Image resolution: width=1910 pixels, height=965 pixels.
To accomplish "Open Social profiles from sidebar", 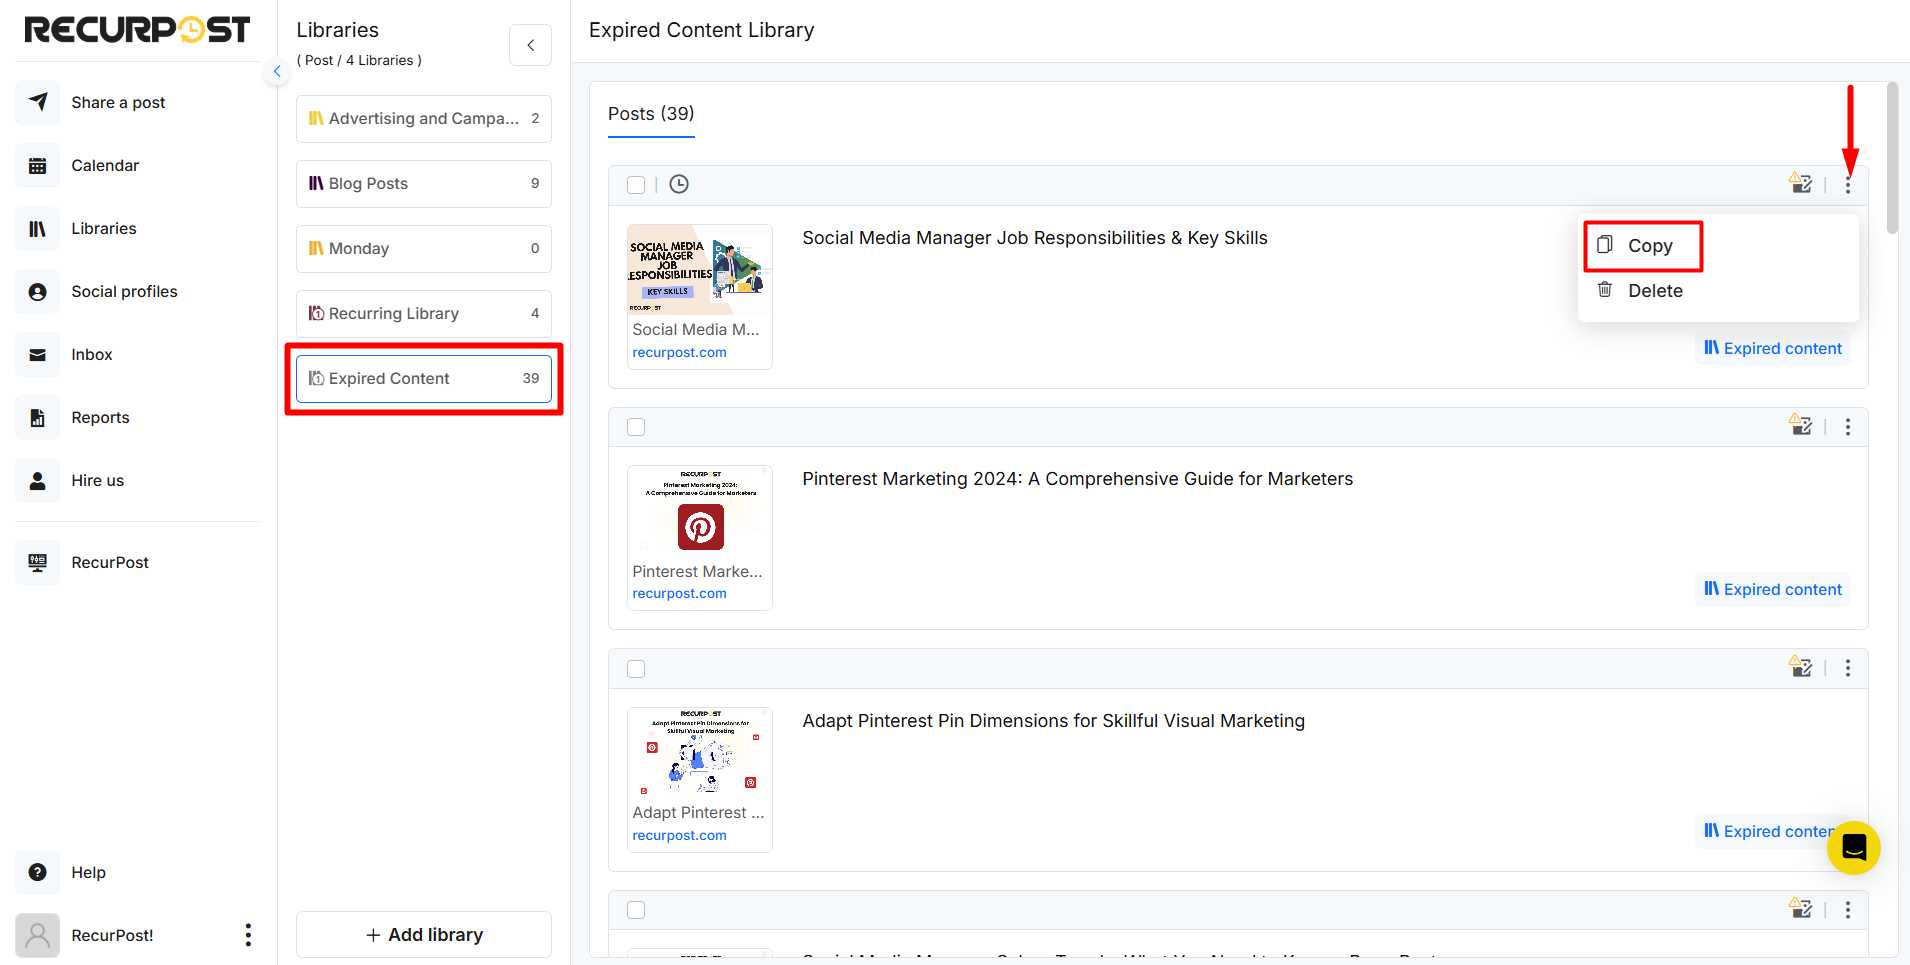I will point(124,291).
